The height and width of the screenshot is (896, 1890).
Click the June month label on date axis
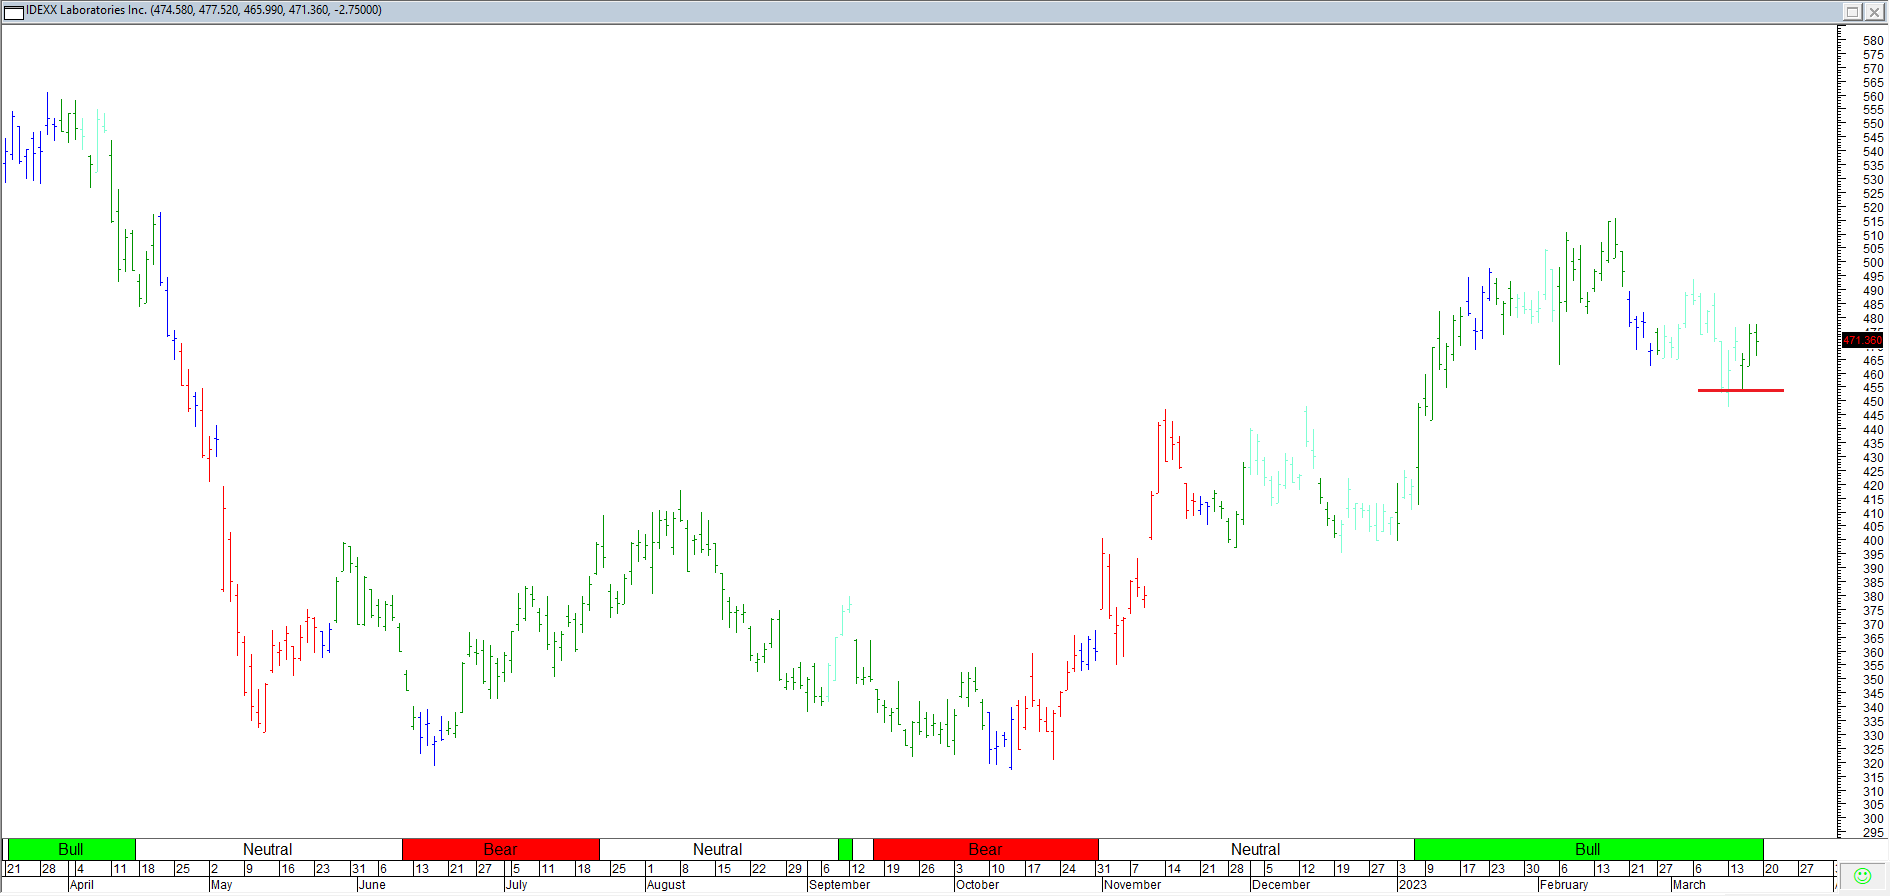pos(372,885)
